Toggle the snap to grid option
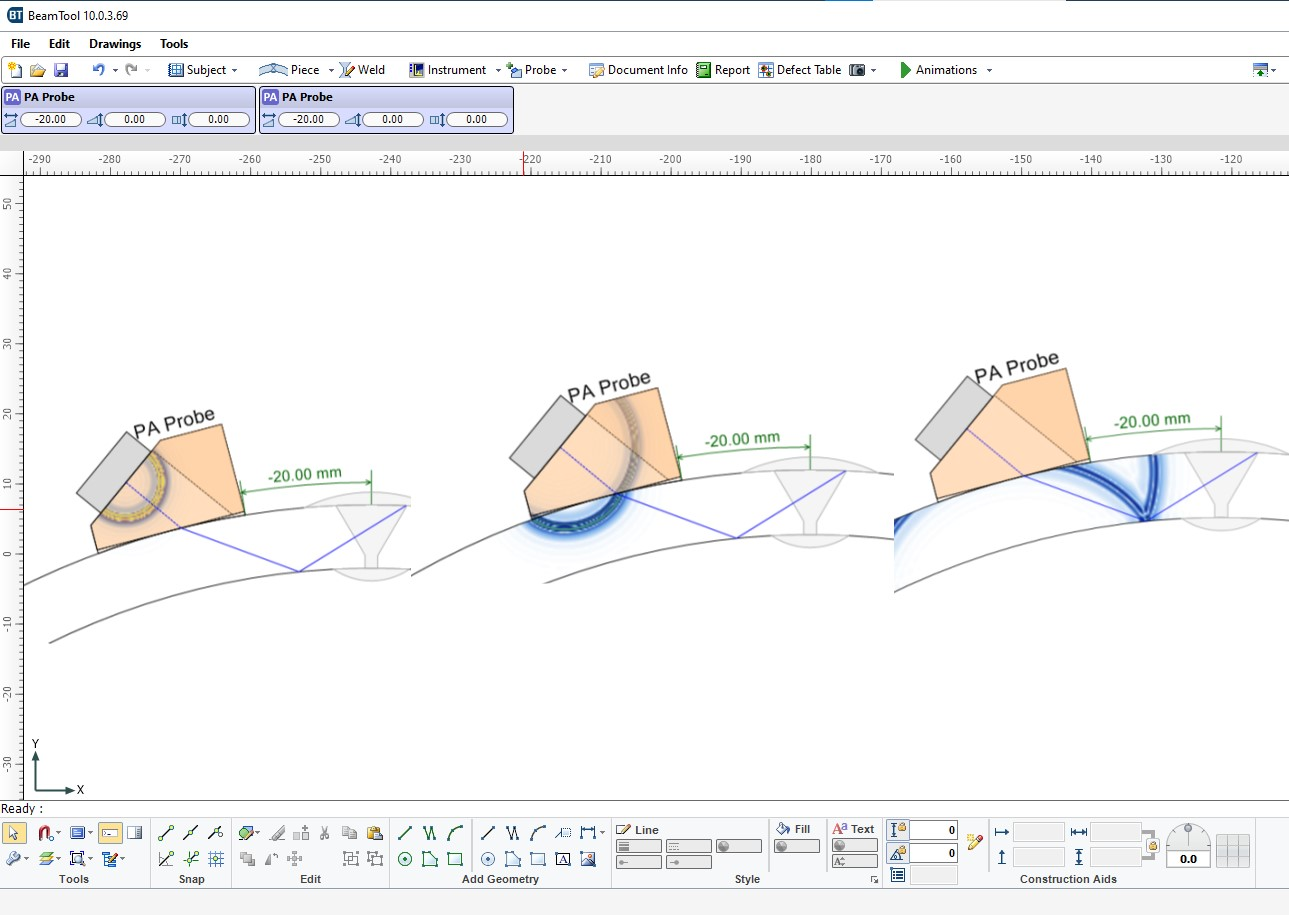Viewport: 1289px width, 915px height. click(x=216, y=858)
